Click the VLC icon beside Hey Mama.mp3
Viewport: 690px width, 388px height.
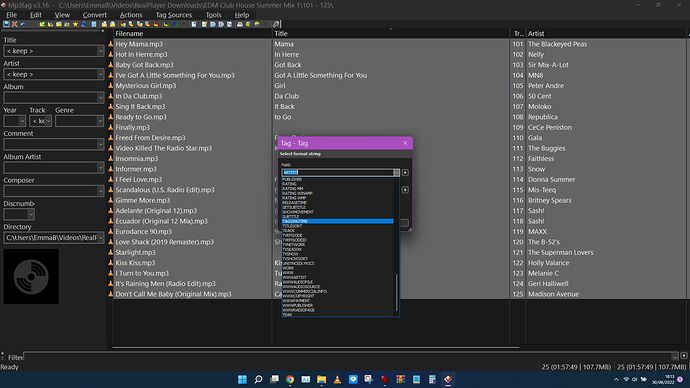[110, 44]
